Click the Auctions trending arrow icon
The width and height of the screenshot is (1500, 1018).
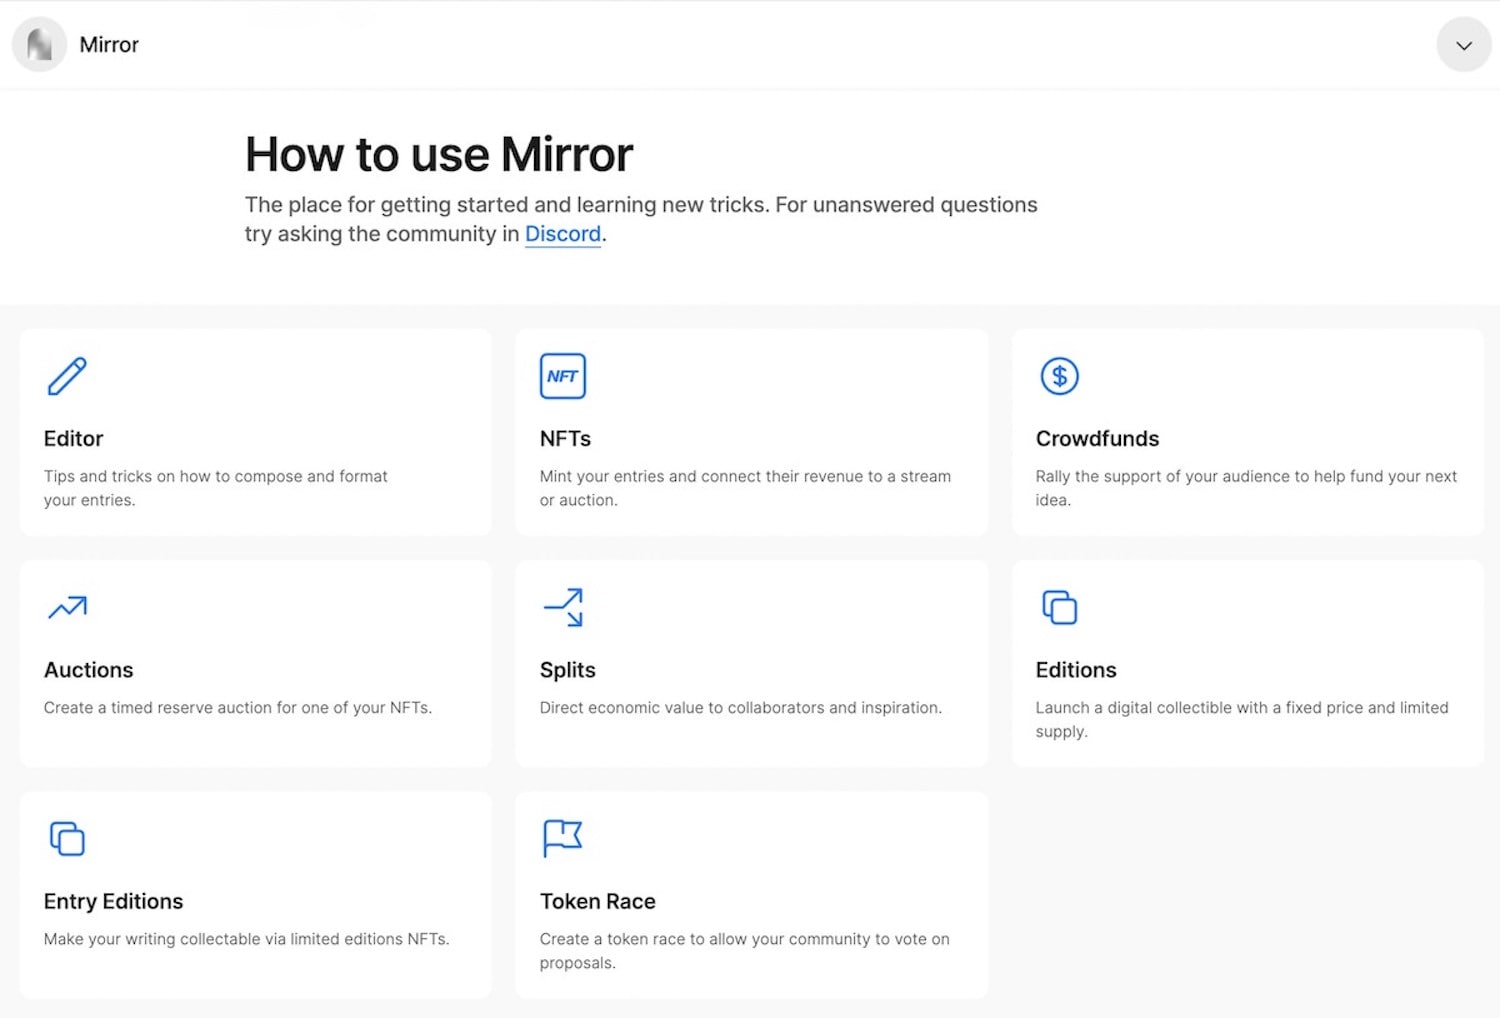click(67, 607)
